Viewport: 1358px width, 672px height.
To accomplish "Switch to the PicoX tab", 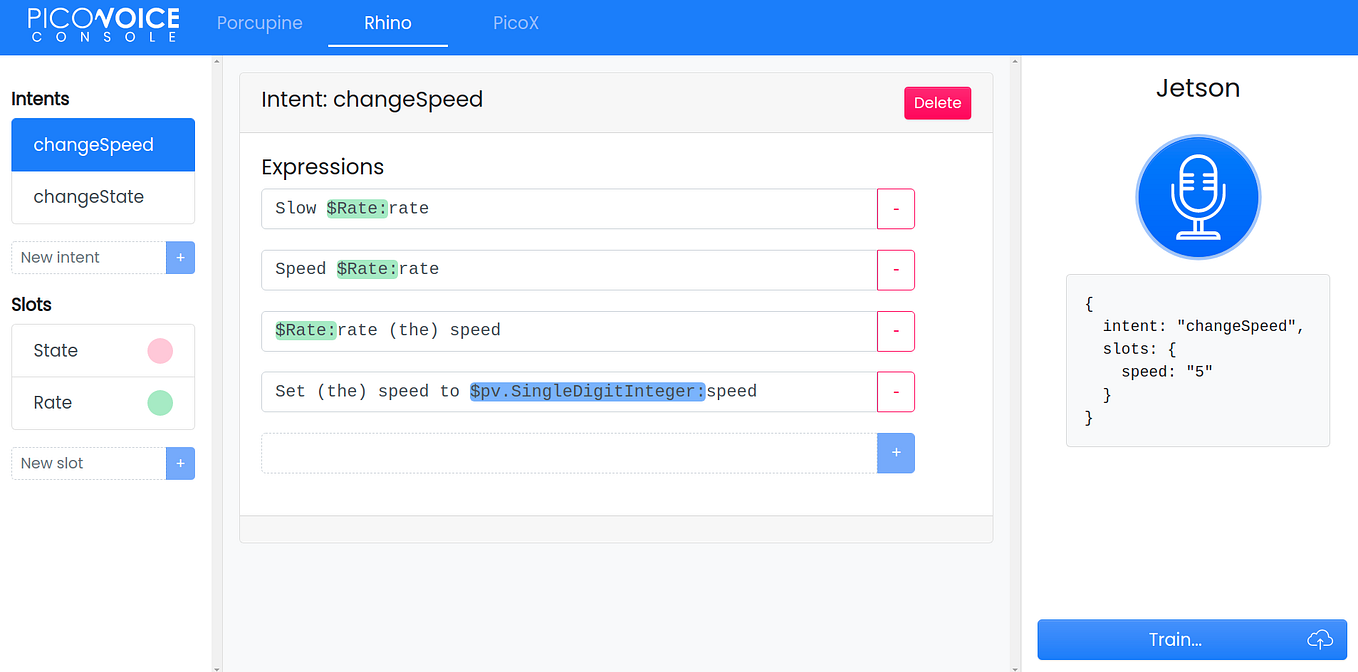I will tap(515, 22).
